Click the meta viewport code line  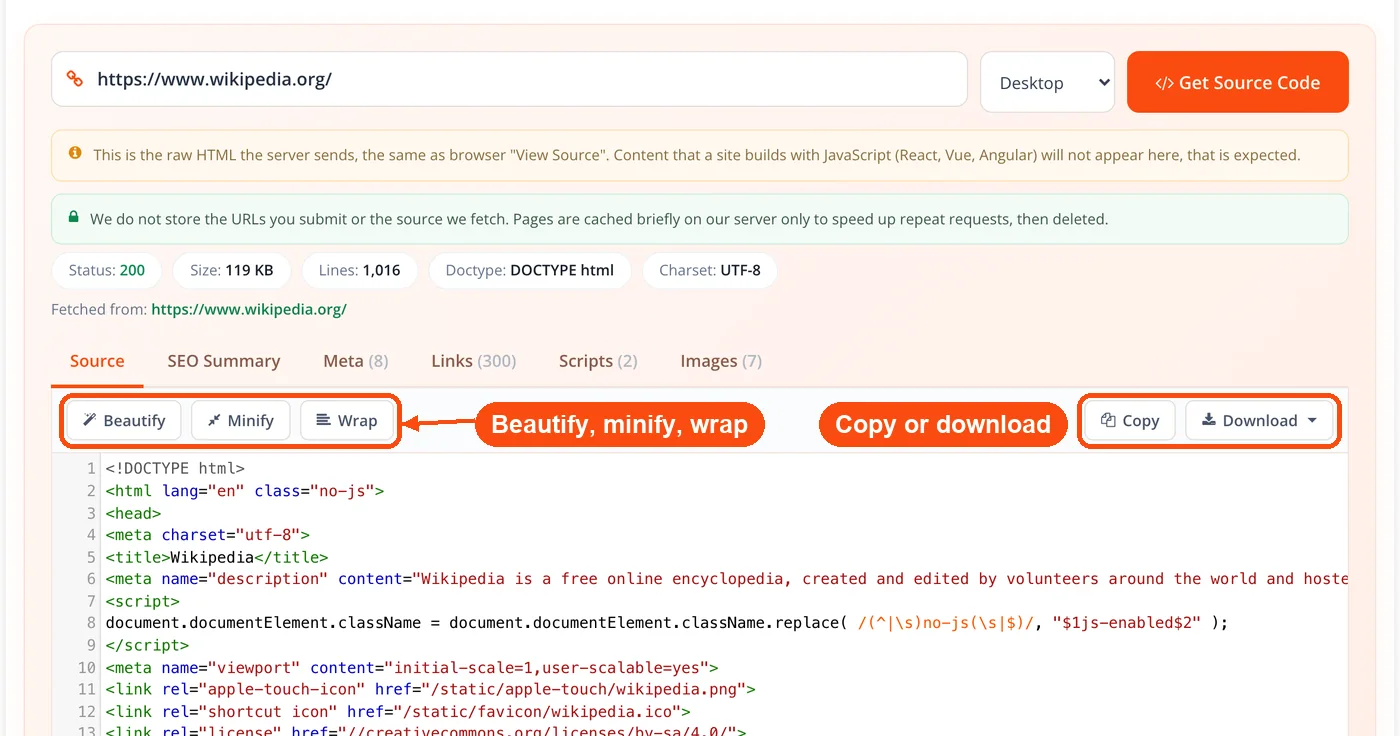412,667
